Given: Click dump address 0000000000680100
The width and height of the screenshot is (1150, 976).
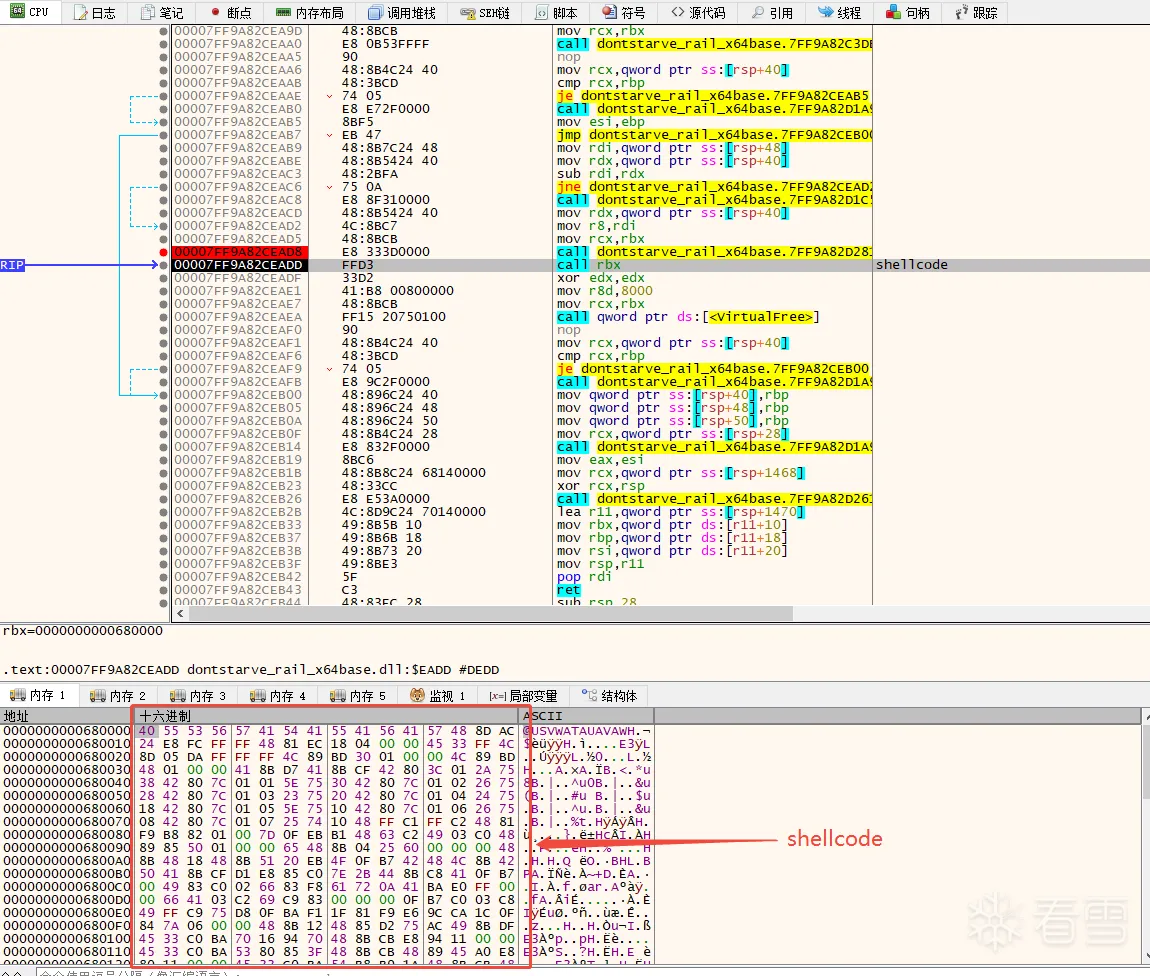Looking at the screenshot, I should pyautogui.click(x=66, y=939).
